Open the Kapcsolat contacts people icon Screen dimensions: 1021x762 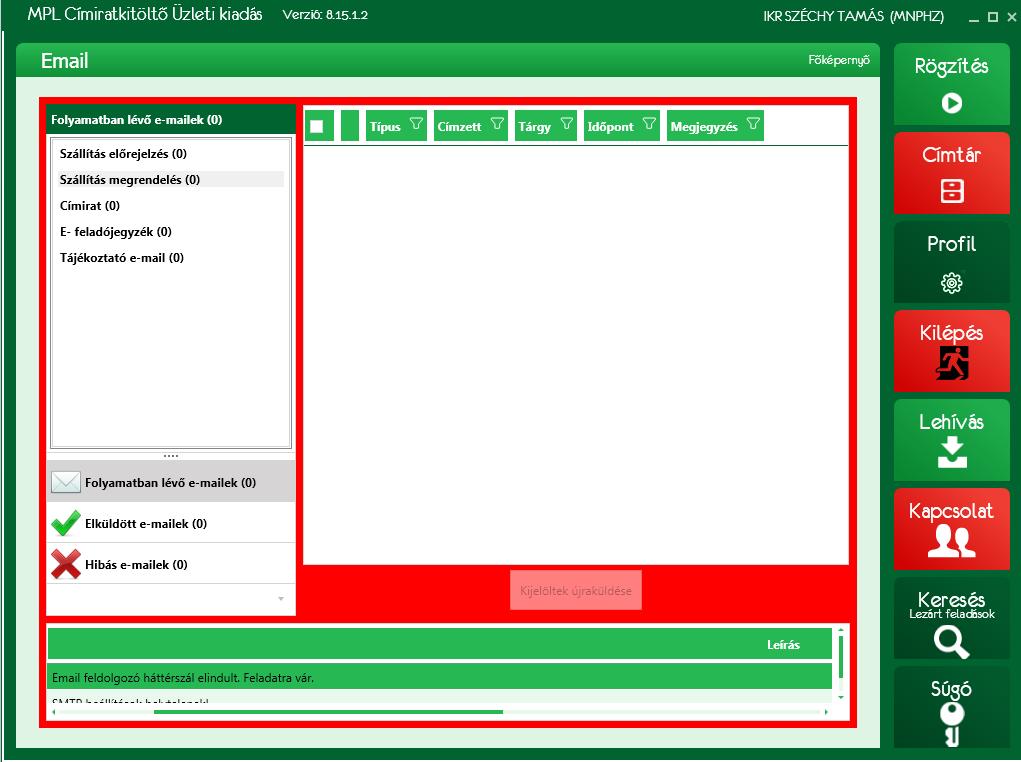tap(951, 541)
